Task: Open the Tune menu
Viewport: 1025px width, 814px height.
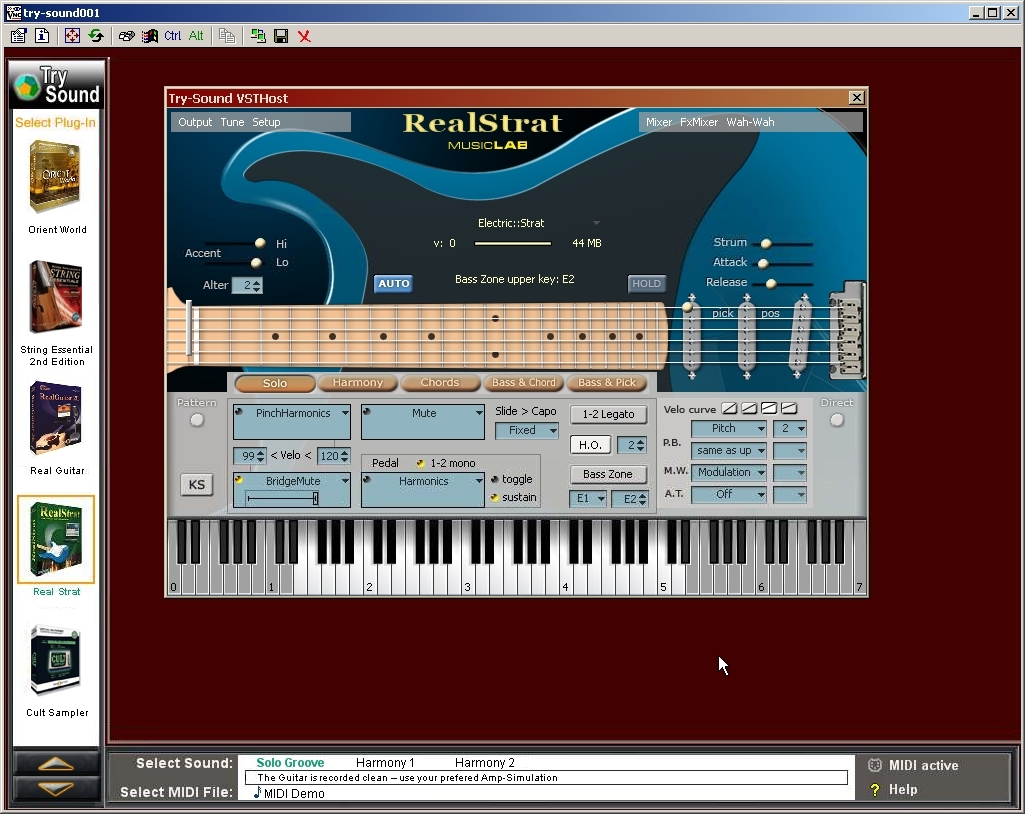Action: [x=232, y=122]
